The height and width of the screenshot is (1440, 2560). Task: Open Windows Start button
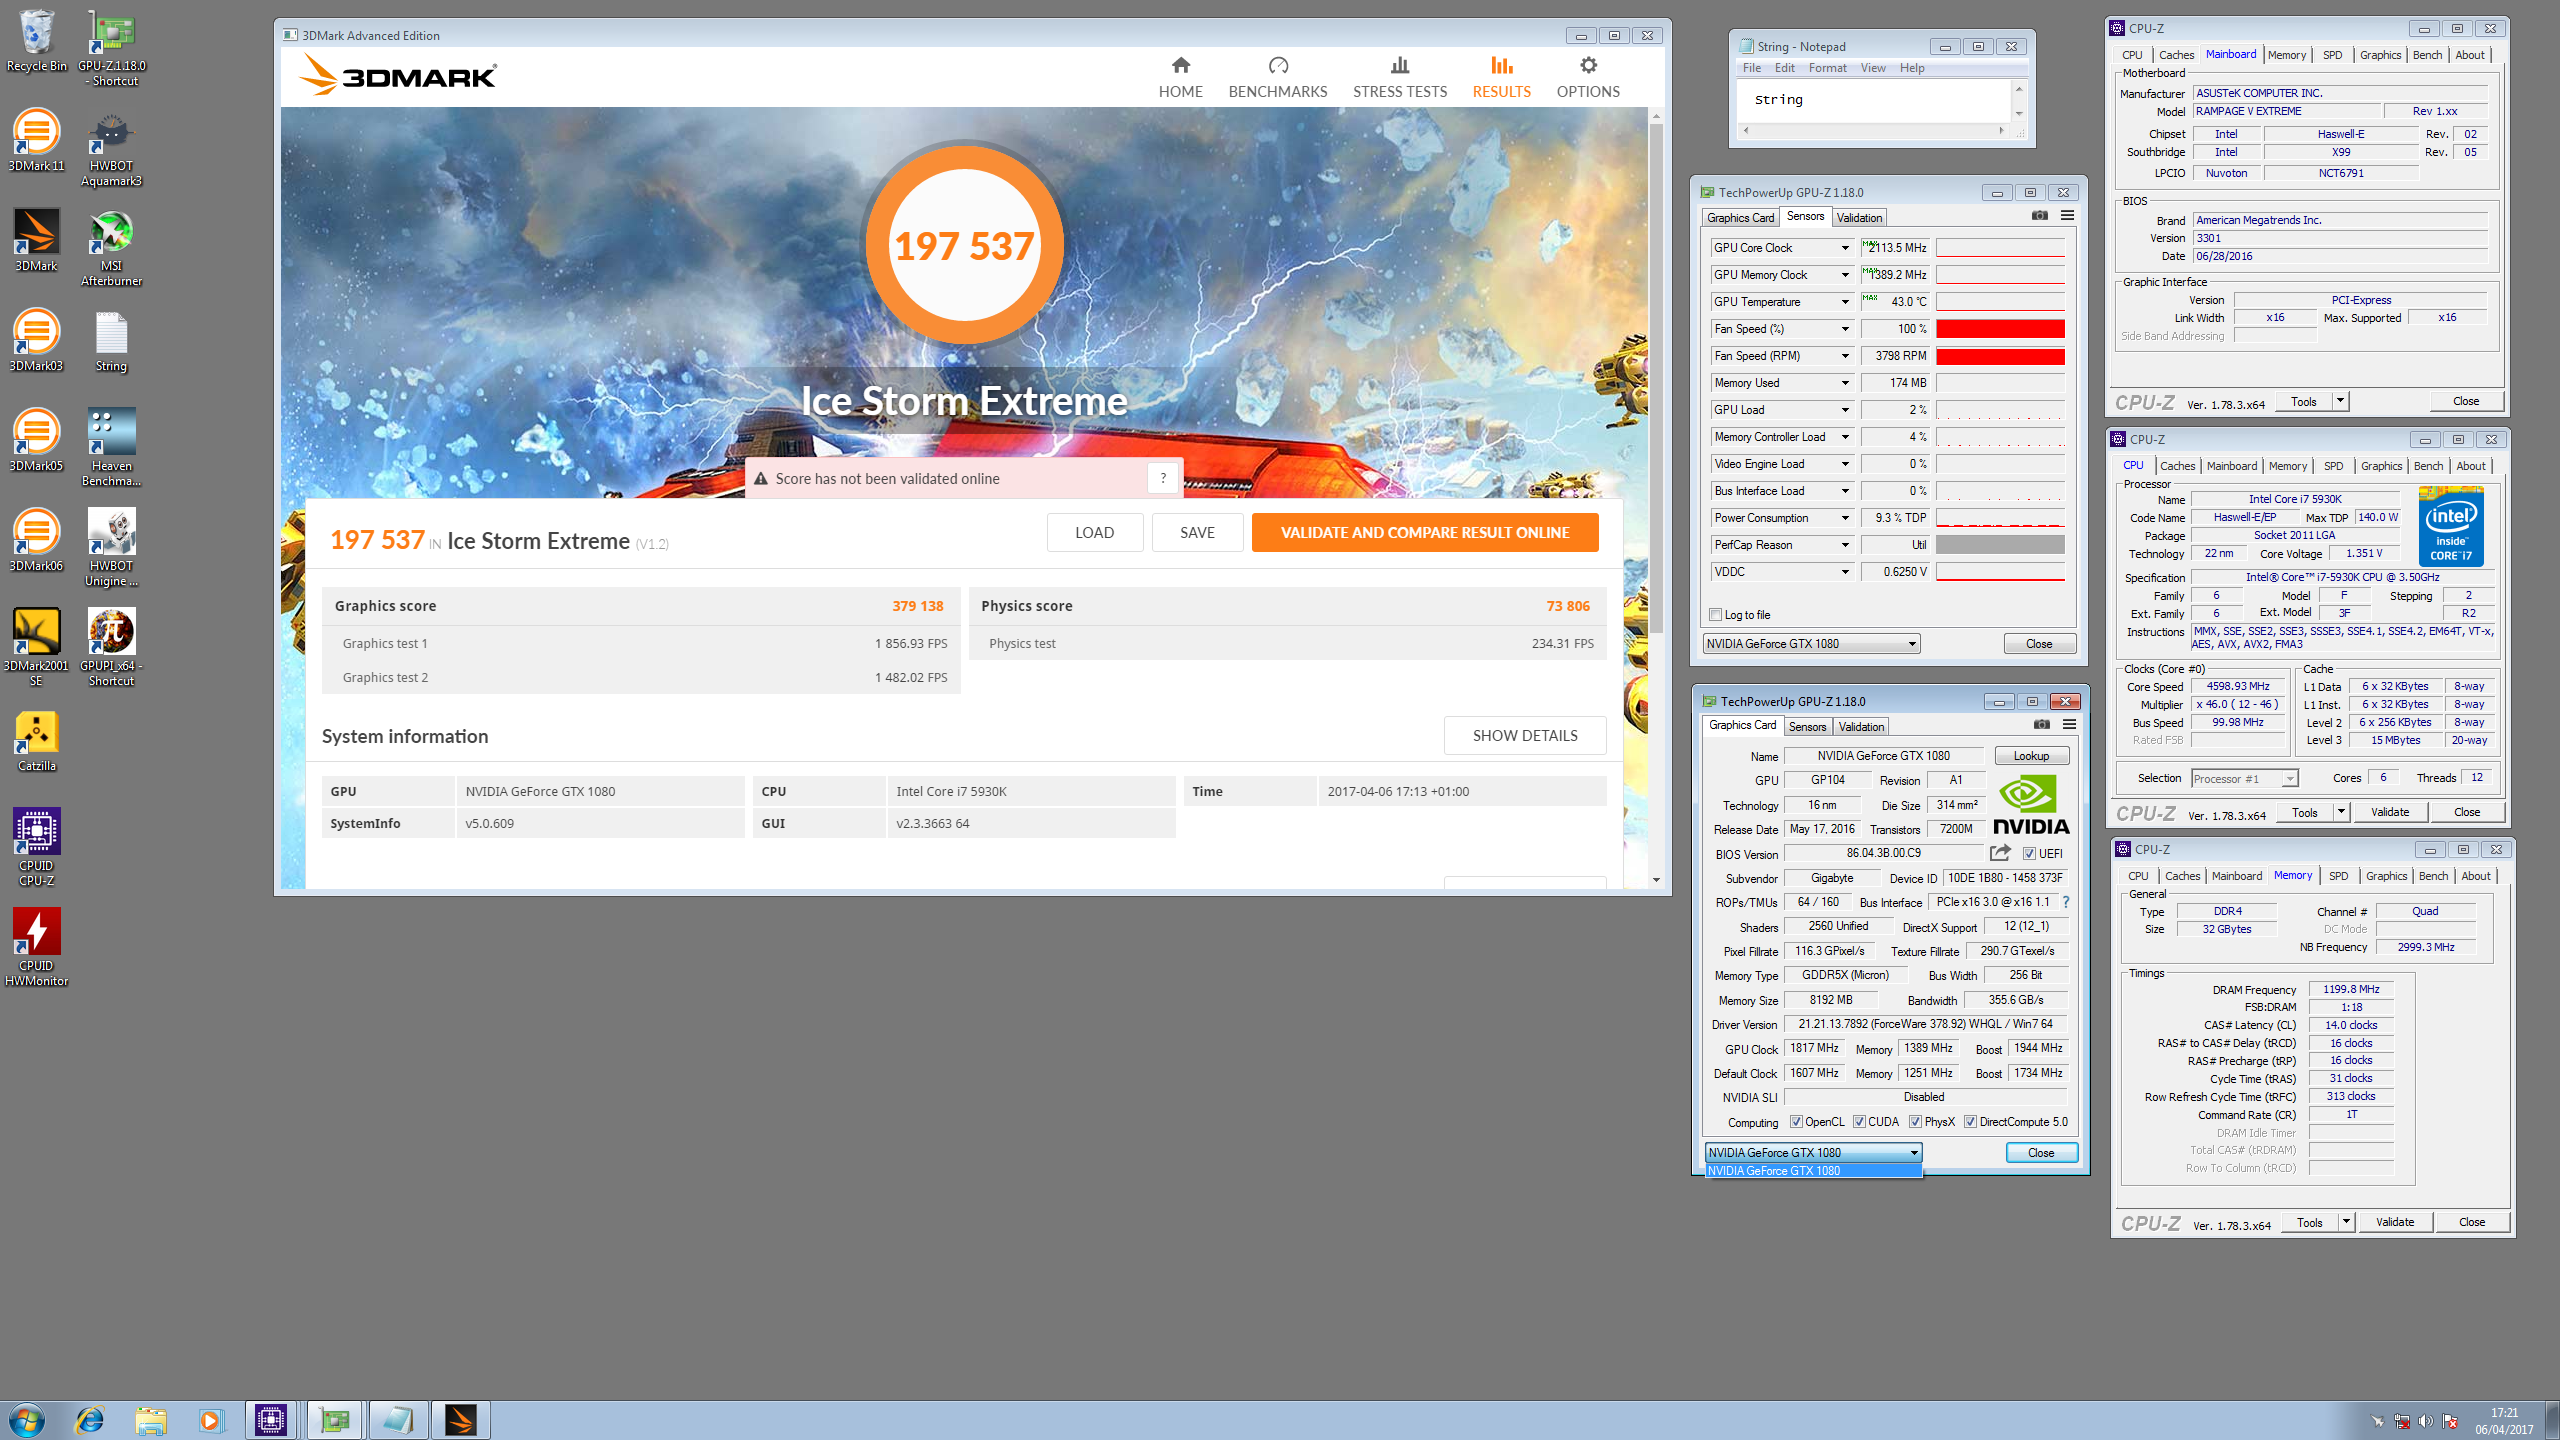[x=27, y=1420]
